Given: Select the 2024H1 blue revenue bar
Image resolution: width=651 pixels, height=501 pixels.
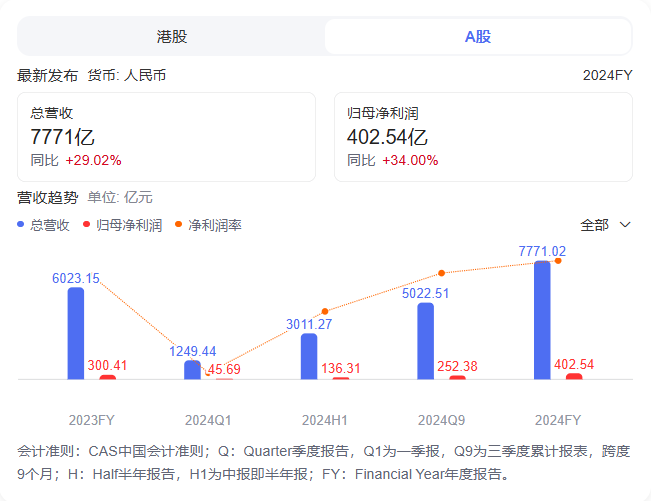Looking at the screenshot, I should click(309, 356).
